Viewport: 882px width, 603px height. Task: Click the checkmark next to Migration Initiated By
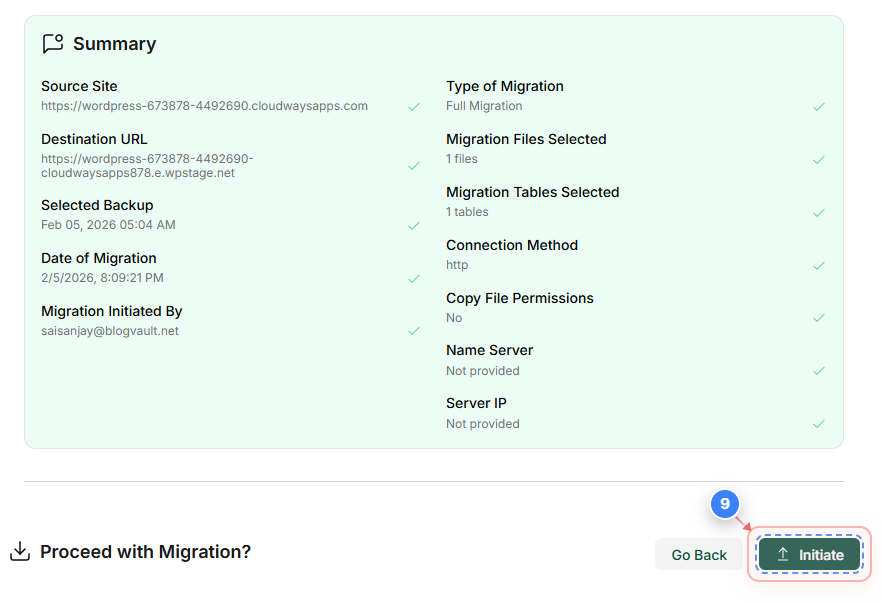pos(414,331)
